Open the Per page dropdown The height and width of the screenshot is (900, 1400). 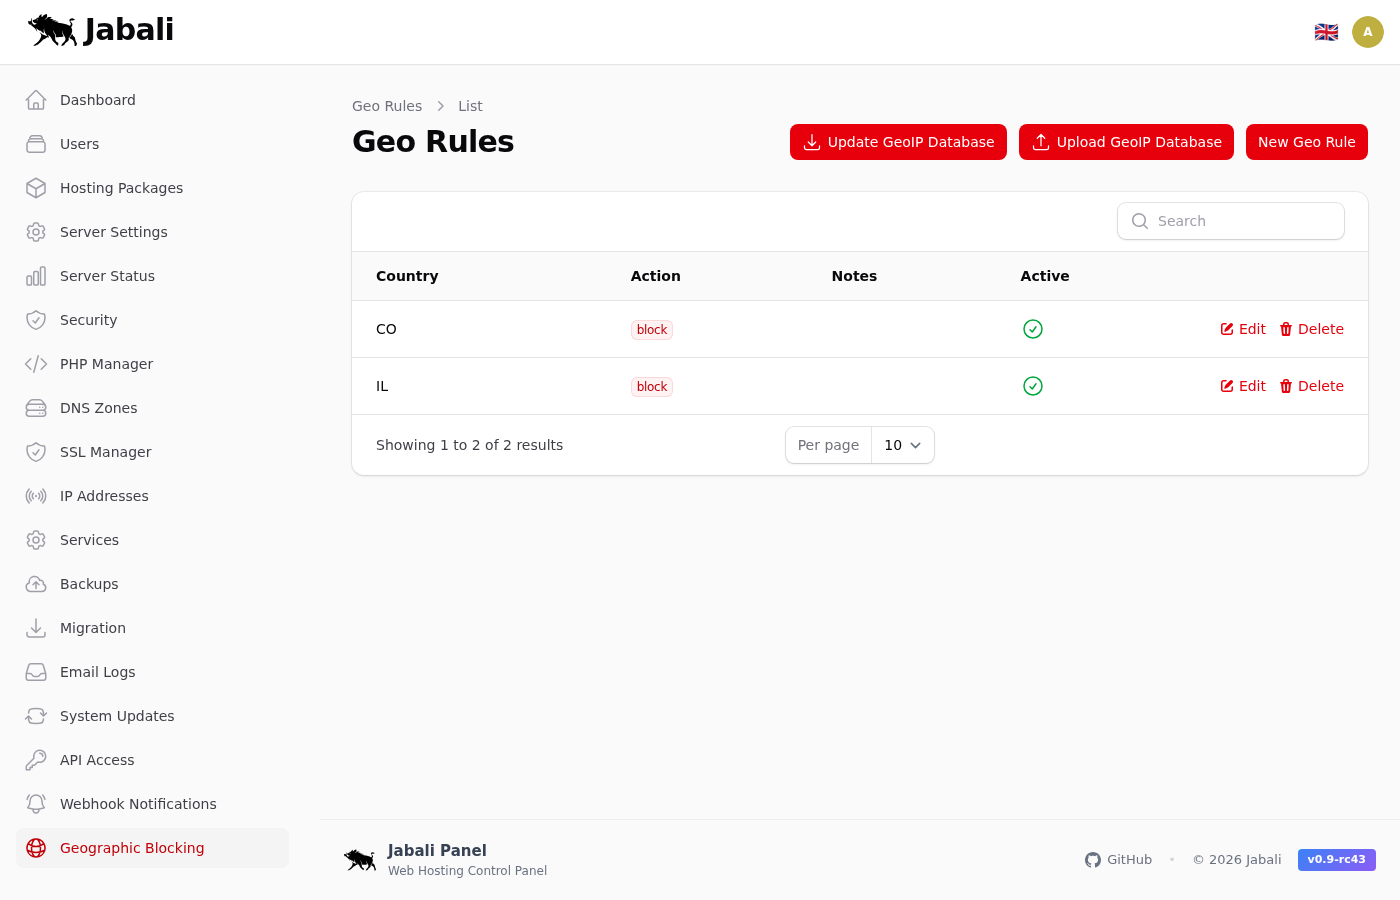[x=902, y=445]
